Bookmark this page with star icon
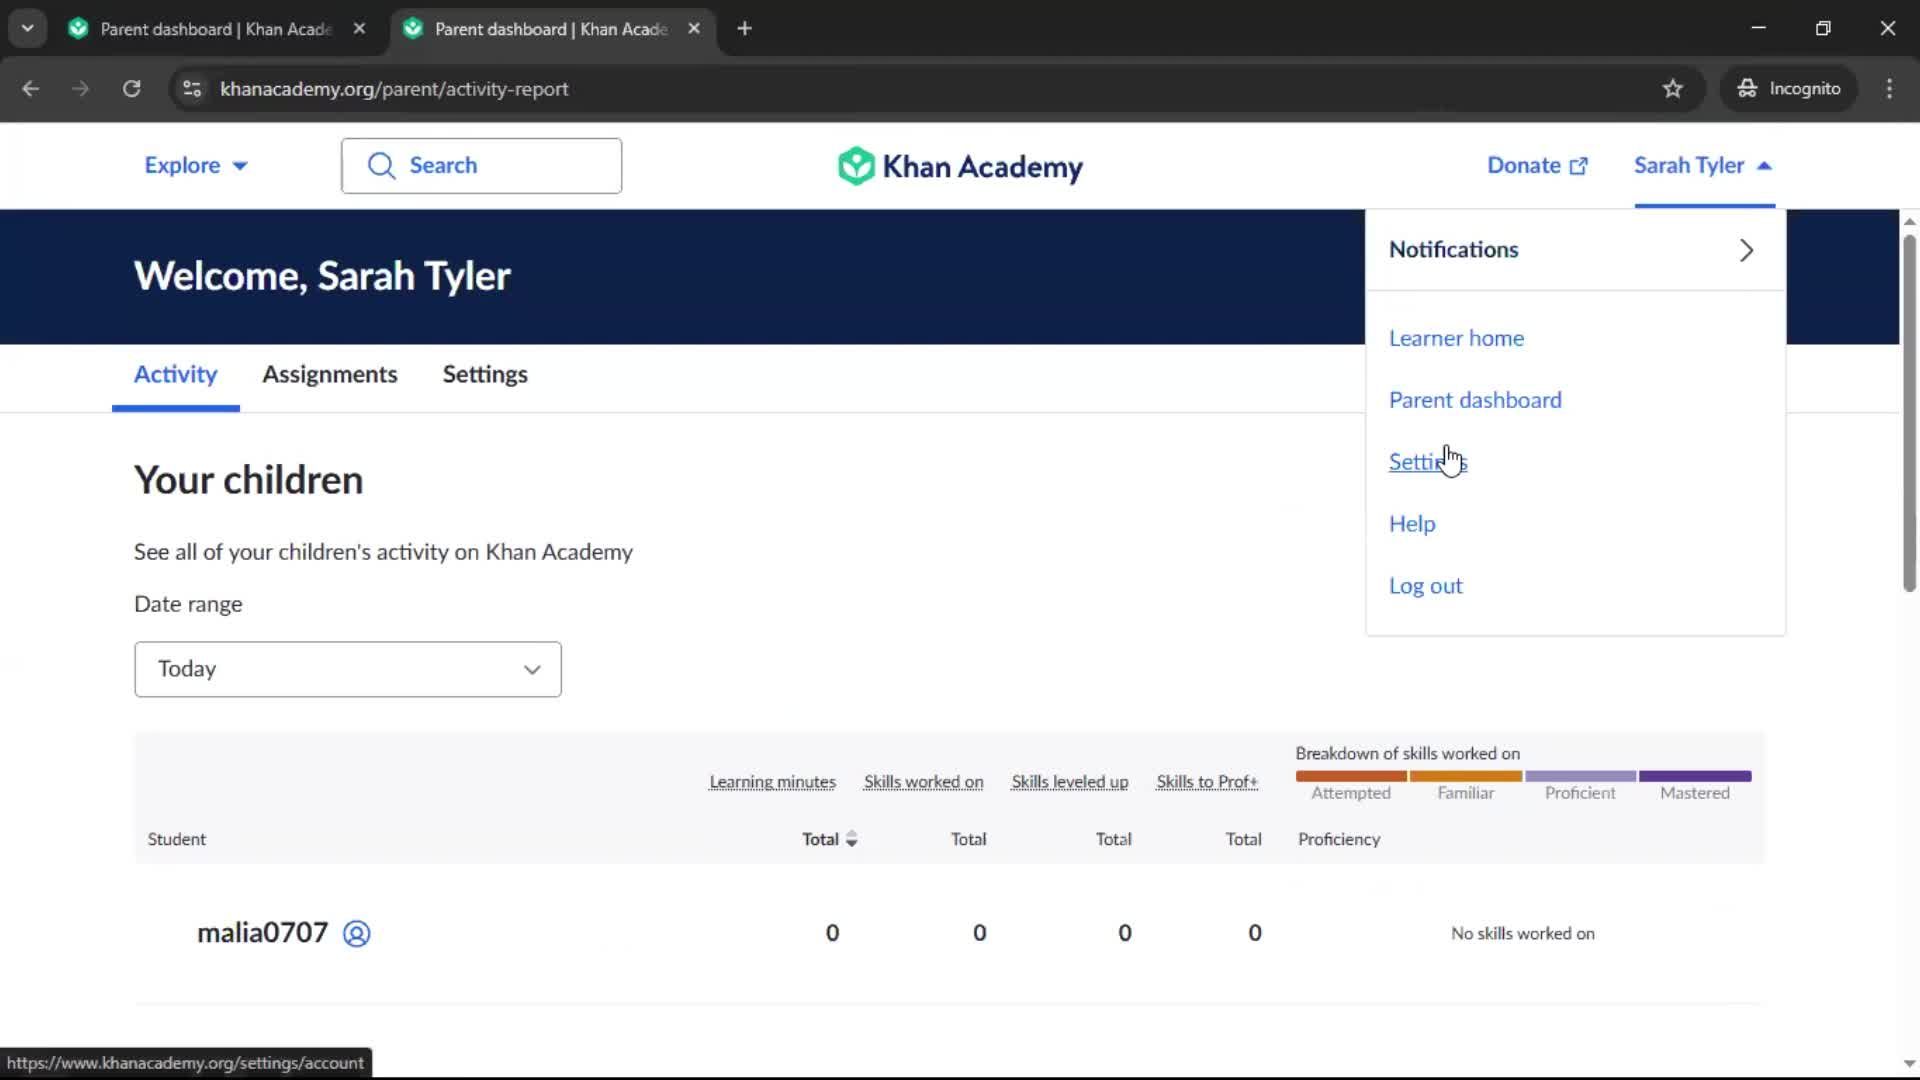 [1672, 89]
